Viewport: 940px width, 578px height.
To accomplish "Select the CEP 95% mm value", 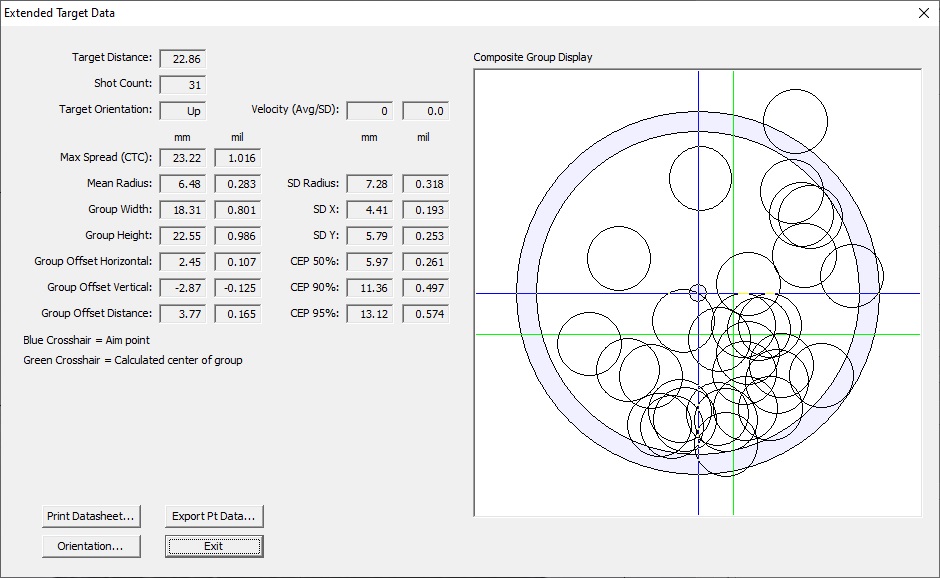I will [x=370, y=314].
